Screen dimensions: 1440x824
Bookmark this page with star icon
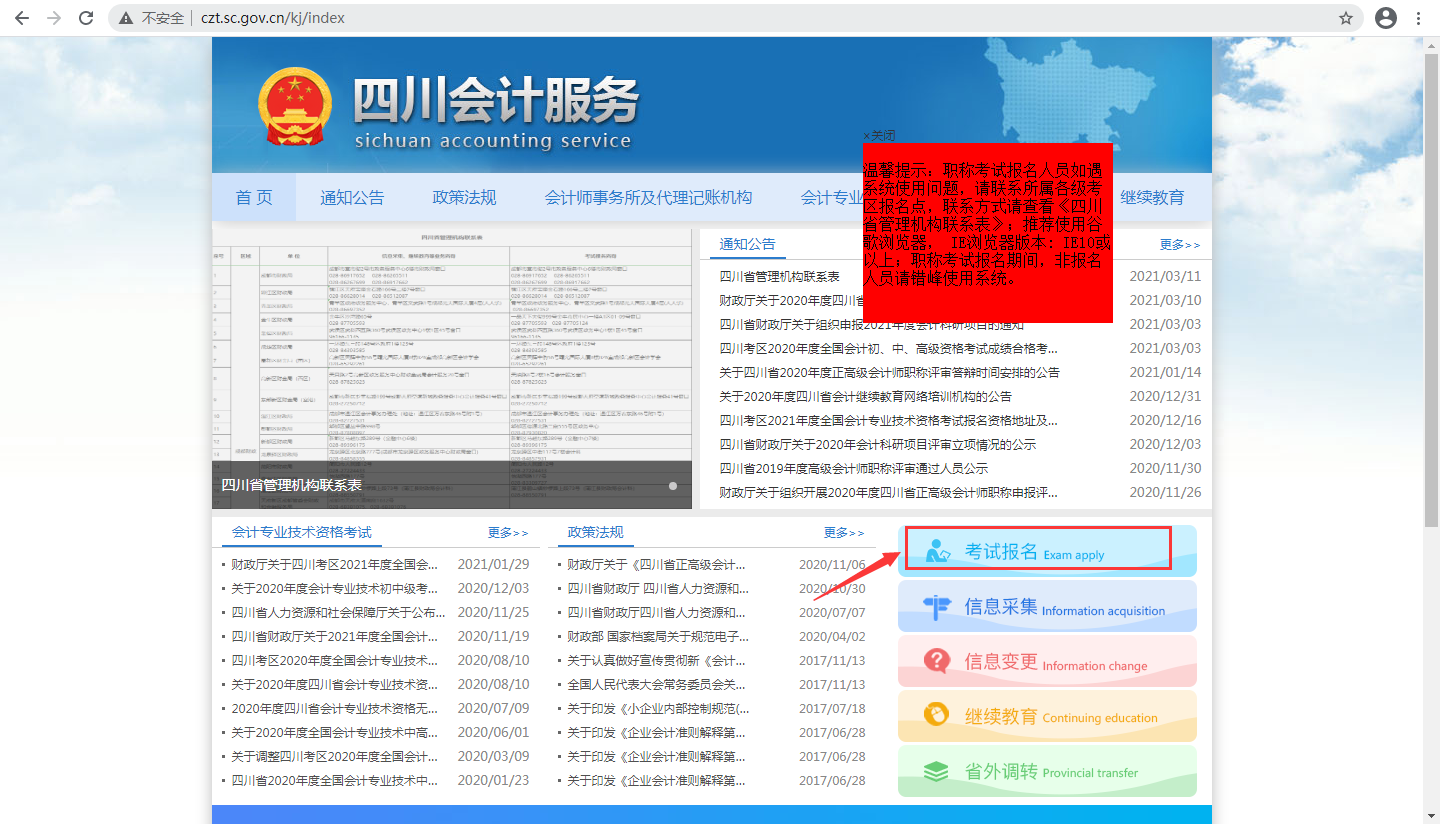click(x=1346, y=18)
